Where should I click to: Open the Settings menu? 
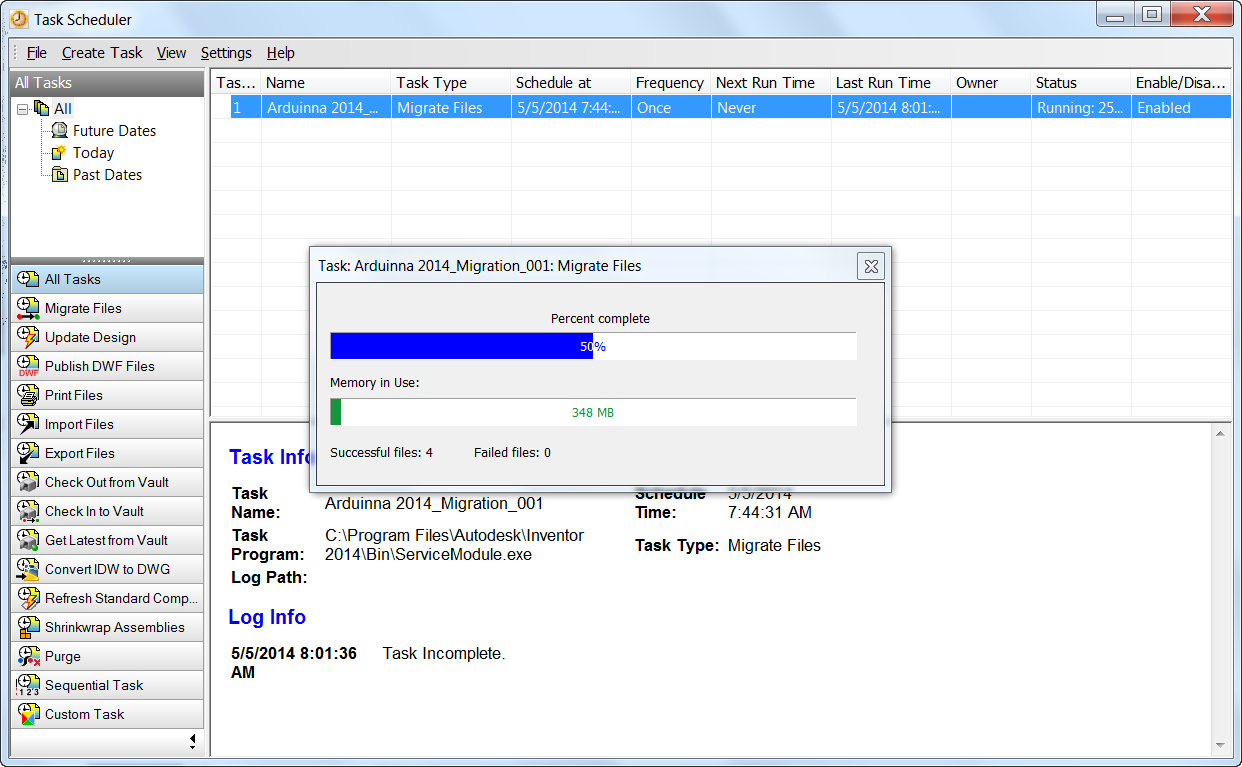(226, 53)
